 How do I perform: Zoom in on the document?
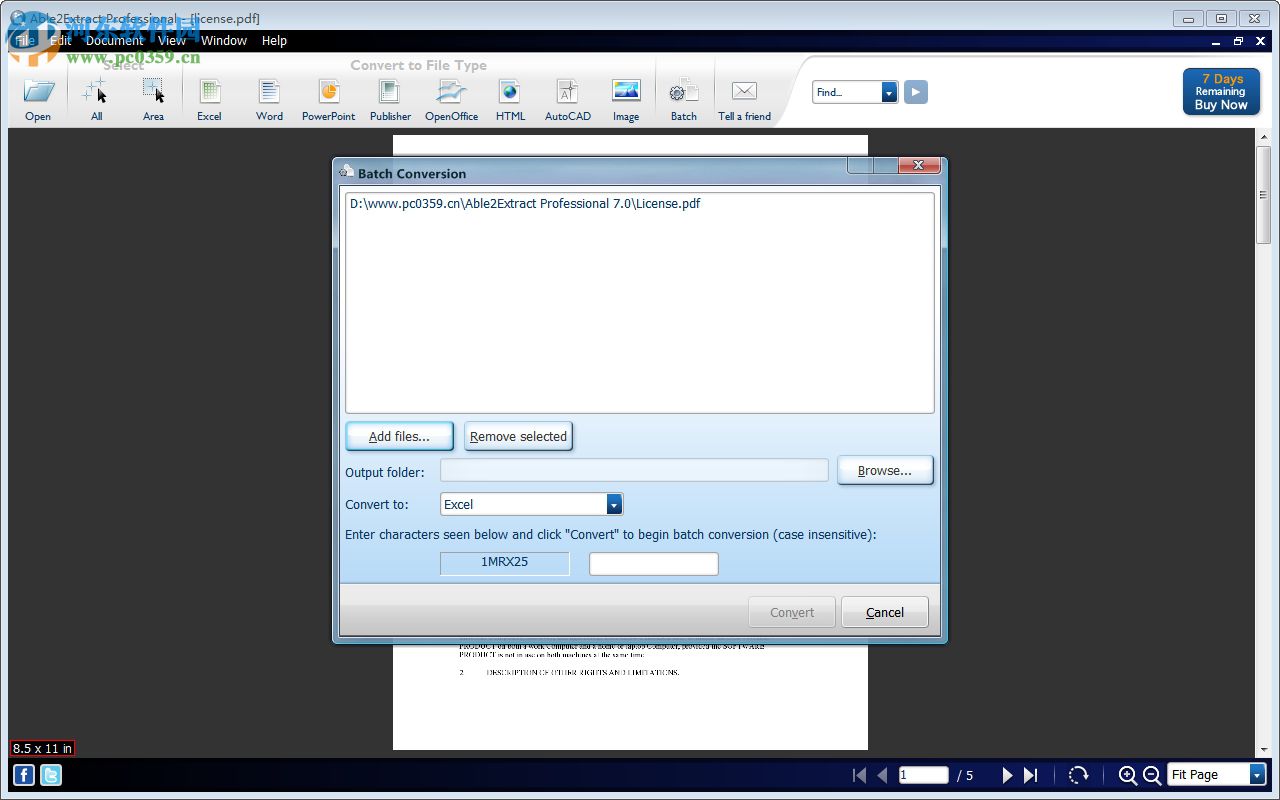tap(1128, 775)
